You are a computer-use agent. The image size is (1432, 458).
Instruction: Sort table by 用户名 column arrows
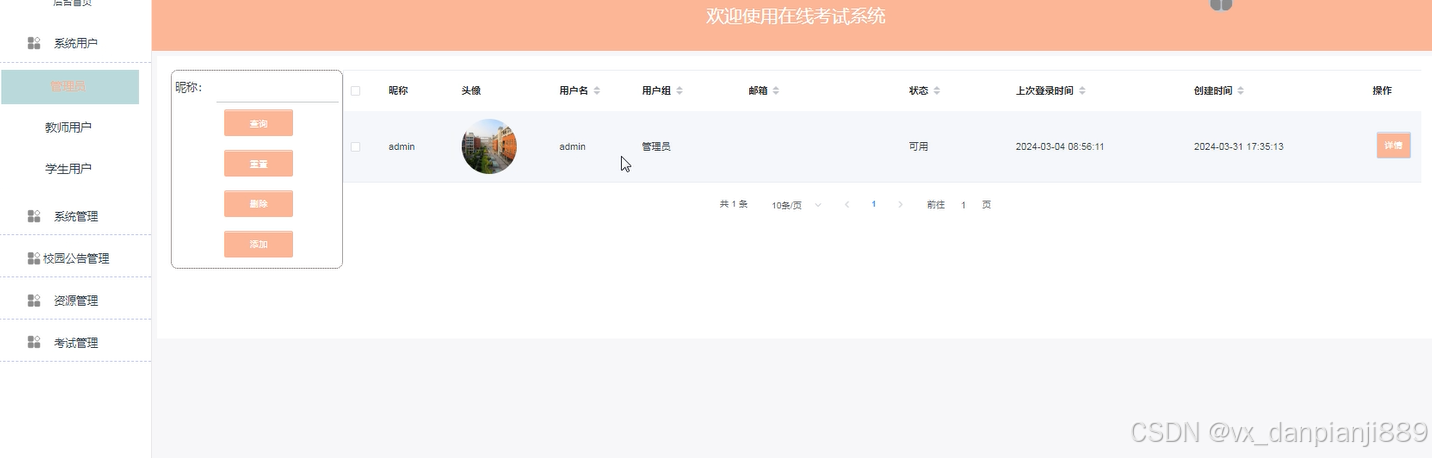pyautogui.click(x=597, y=91)
